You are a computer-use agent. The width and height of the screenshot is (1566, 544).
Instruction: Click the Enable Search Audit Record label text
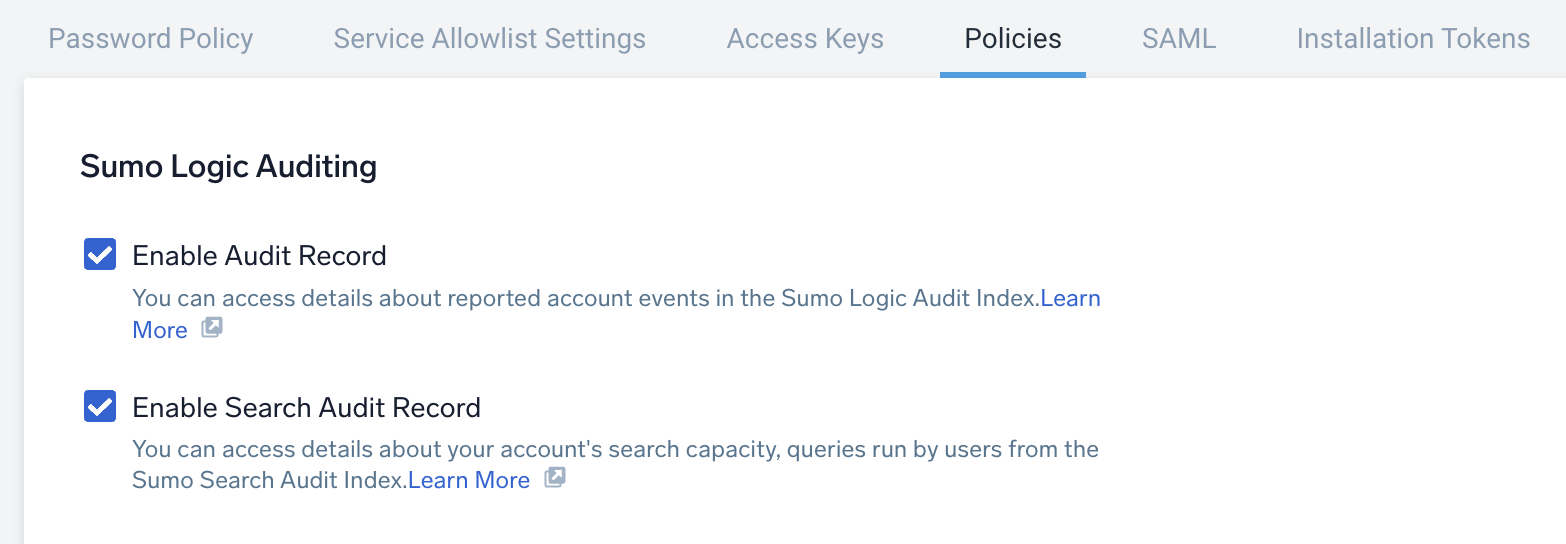pyautogui.click(x=306, y=408)
